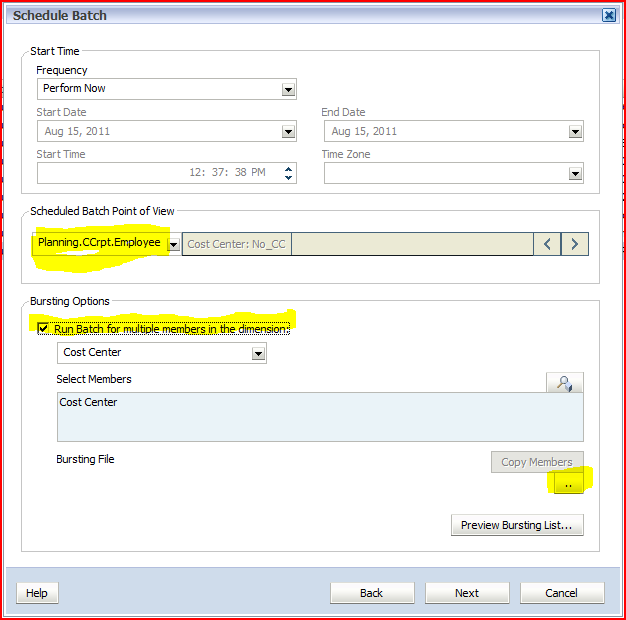626x620 pixels.
Task: Increase start time with up spinner arrow
Action: (288, 169)
